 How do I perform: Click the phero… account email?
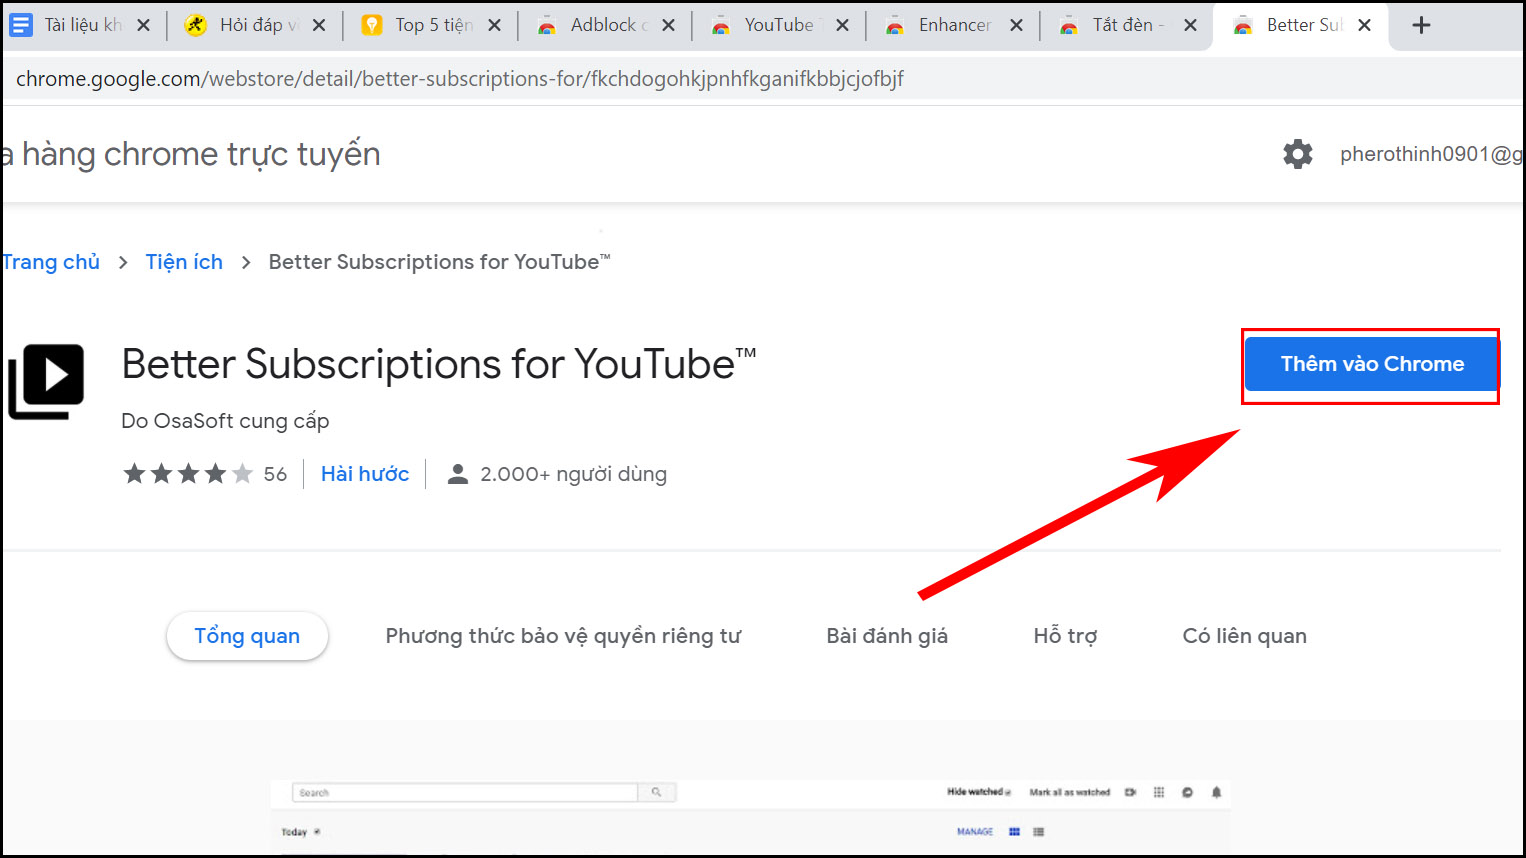coord(1431,154)
